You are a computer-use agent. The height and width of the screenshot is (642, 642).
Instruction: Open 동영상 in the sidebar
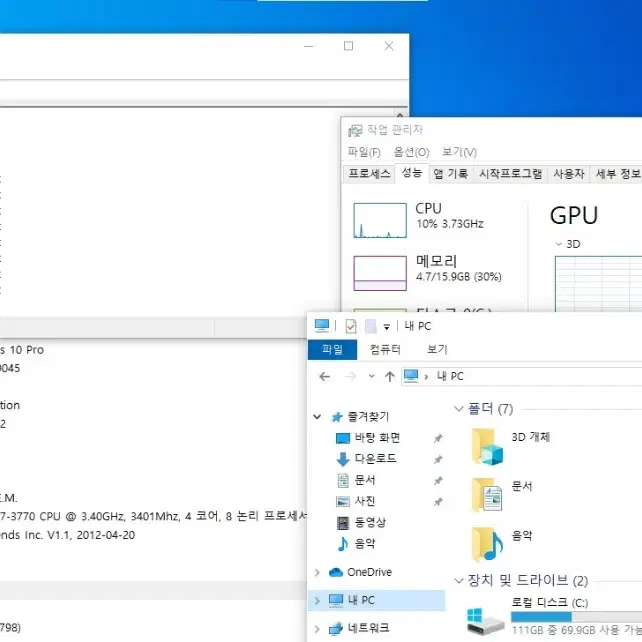(x=370, y=522)
